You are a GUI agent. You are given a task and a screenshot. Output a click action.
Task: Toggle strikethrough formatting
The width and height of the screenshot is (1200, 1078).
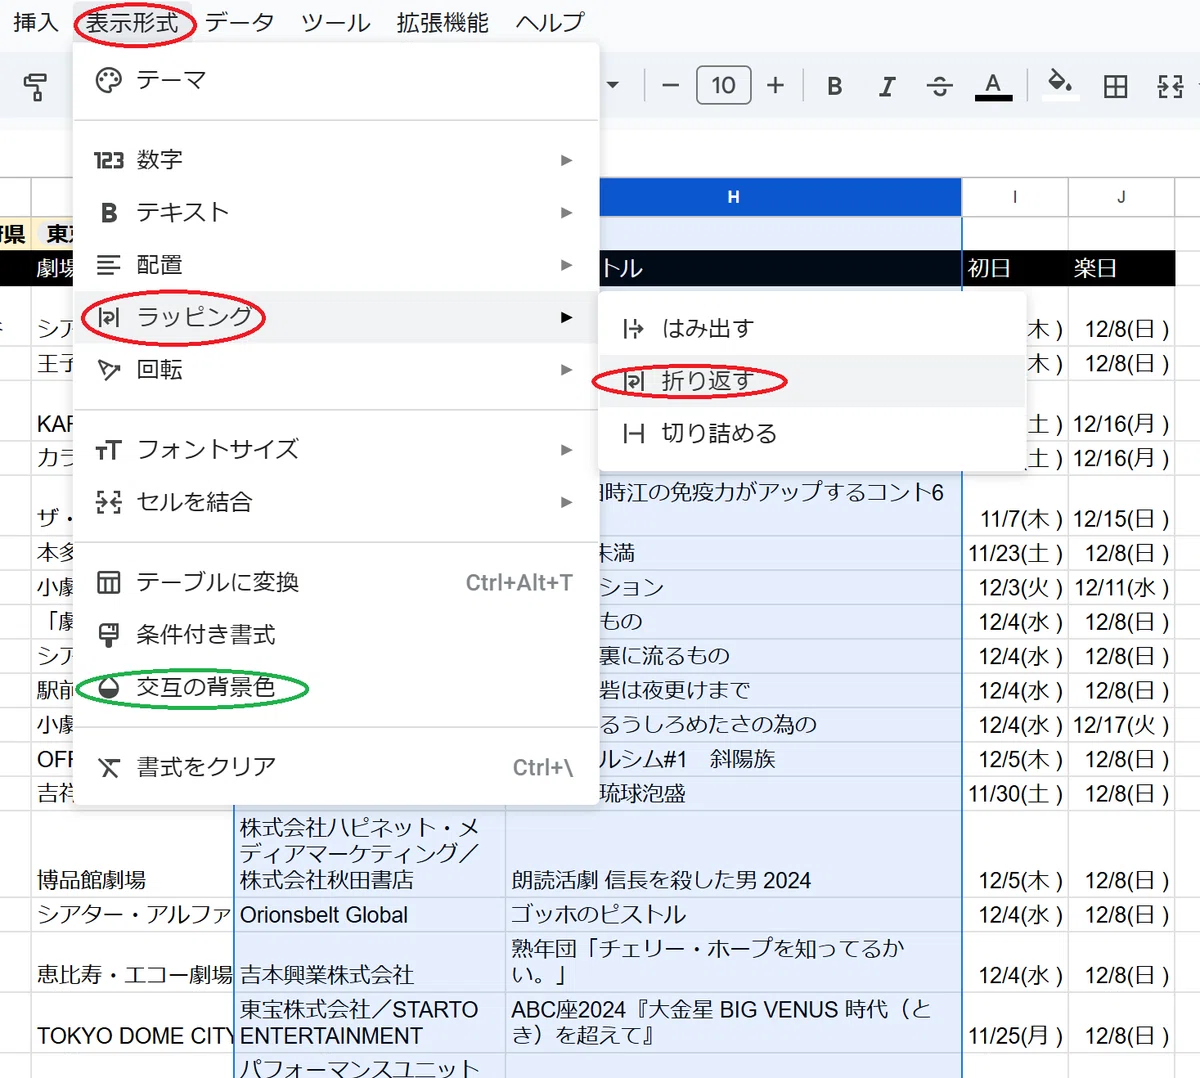pos(939,87)
